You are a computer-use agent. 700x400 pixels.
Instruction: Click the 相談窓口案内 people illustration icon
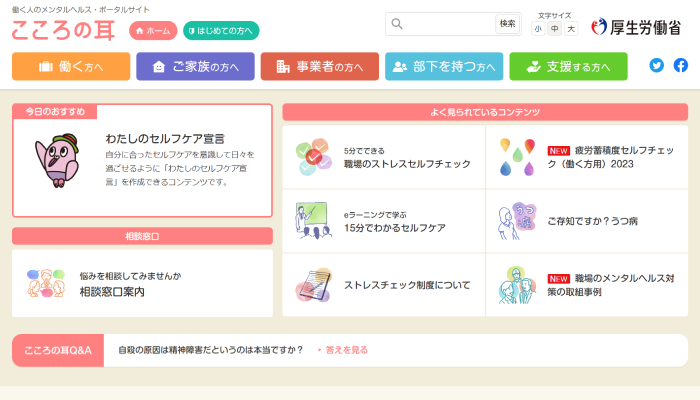(46, 283)
